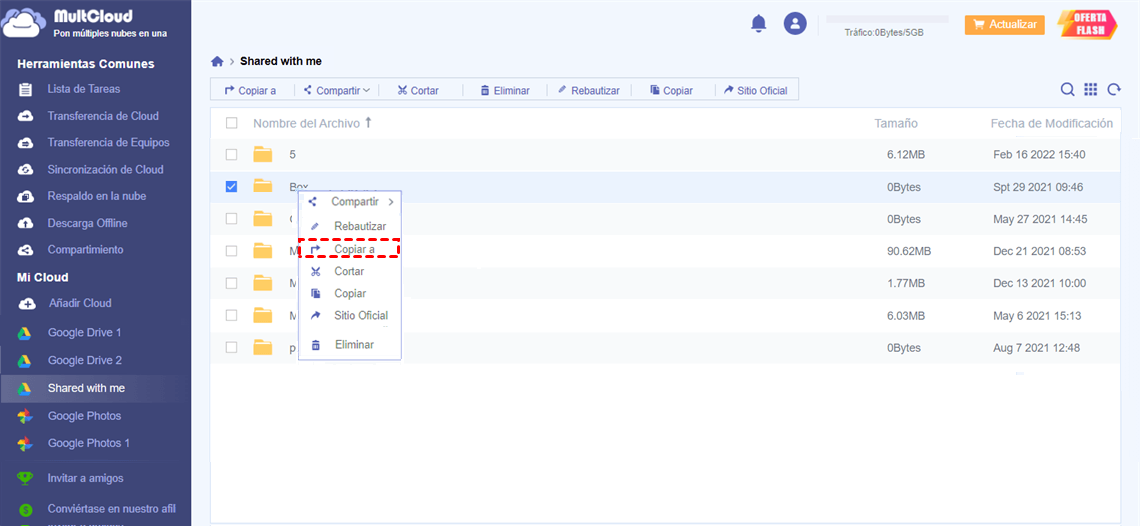The image size is (1140, 526).
Task: Check the box for the 0Bytes May 27 row
Action: 231,219
